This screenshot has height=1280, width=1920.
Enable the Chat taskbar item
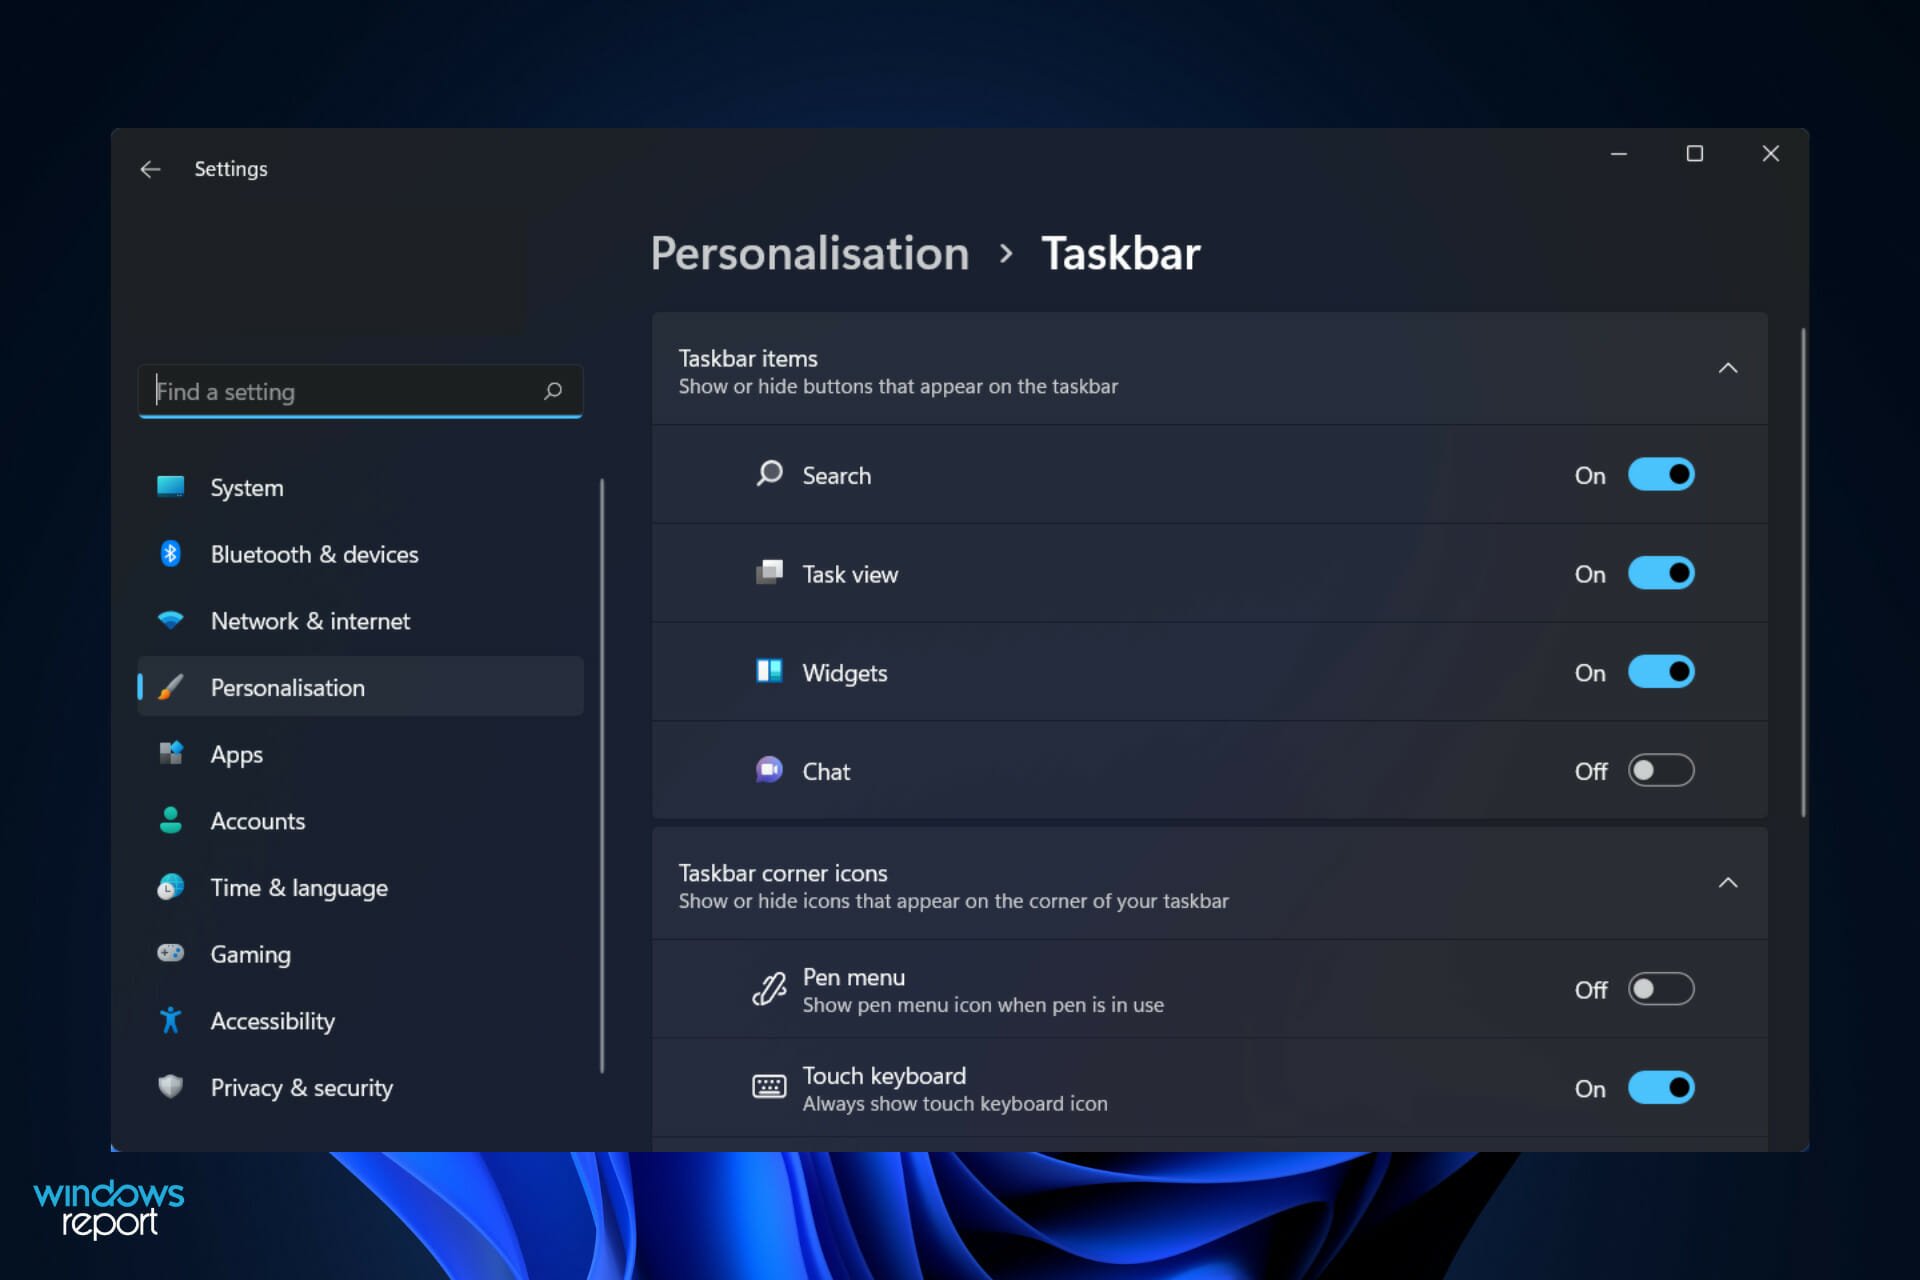(1659, 771)
